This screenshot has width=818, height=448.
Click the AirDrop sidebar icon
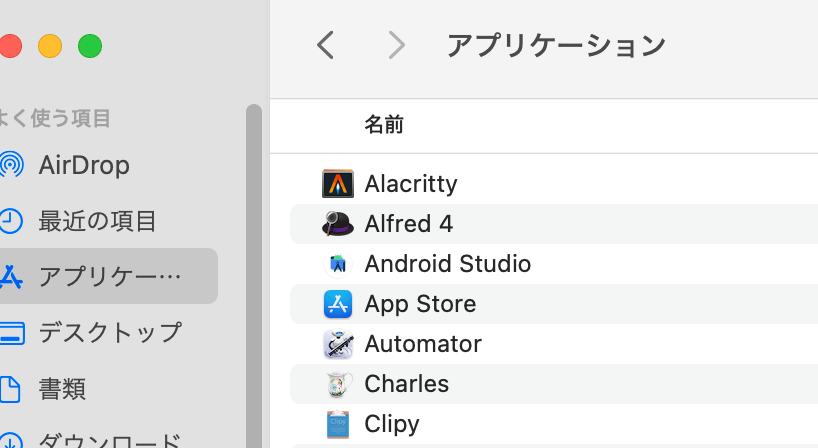pyautogui.click(x=10, y=165)
